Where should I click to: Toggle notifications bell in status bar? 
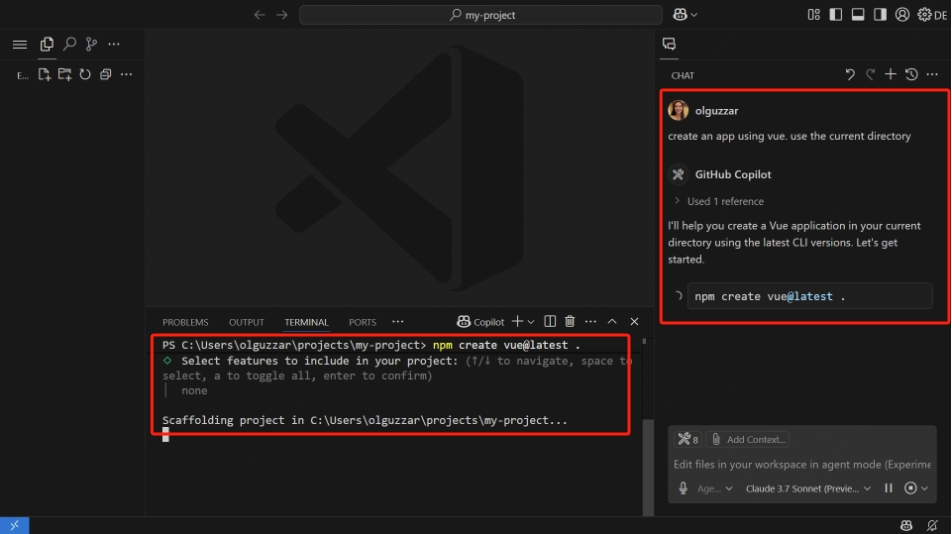tap(933, 526)
